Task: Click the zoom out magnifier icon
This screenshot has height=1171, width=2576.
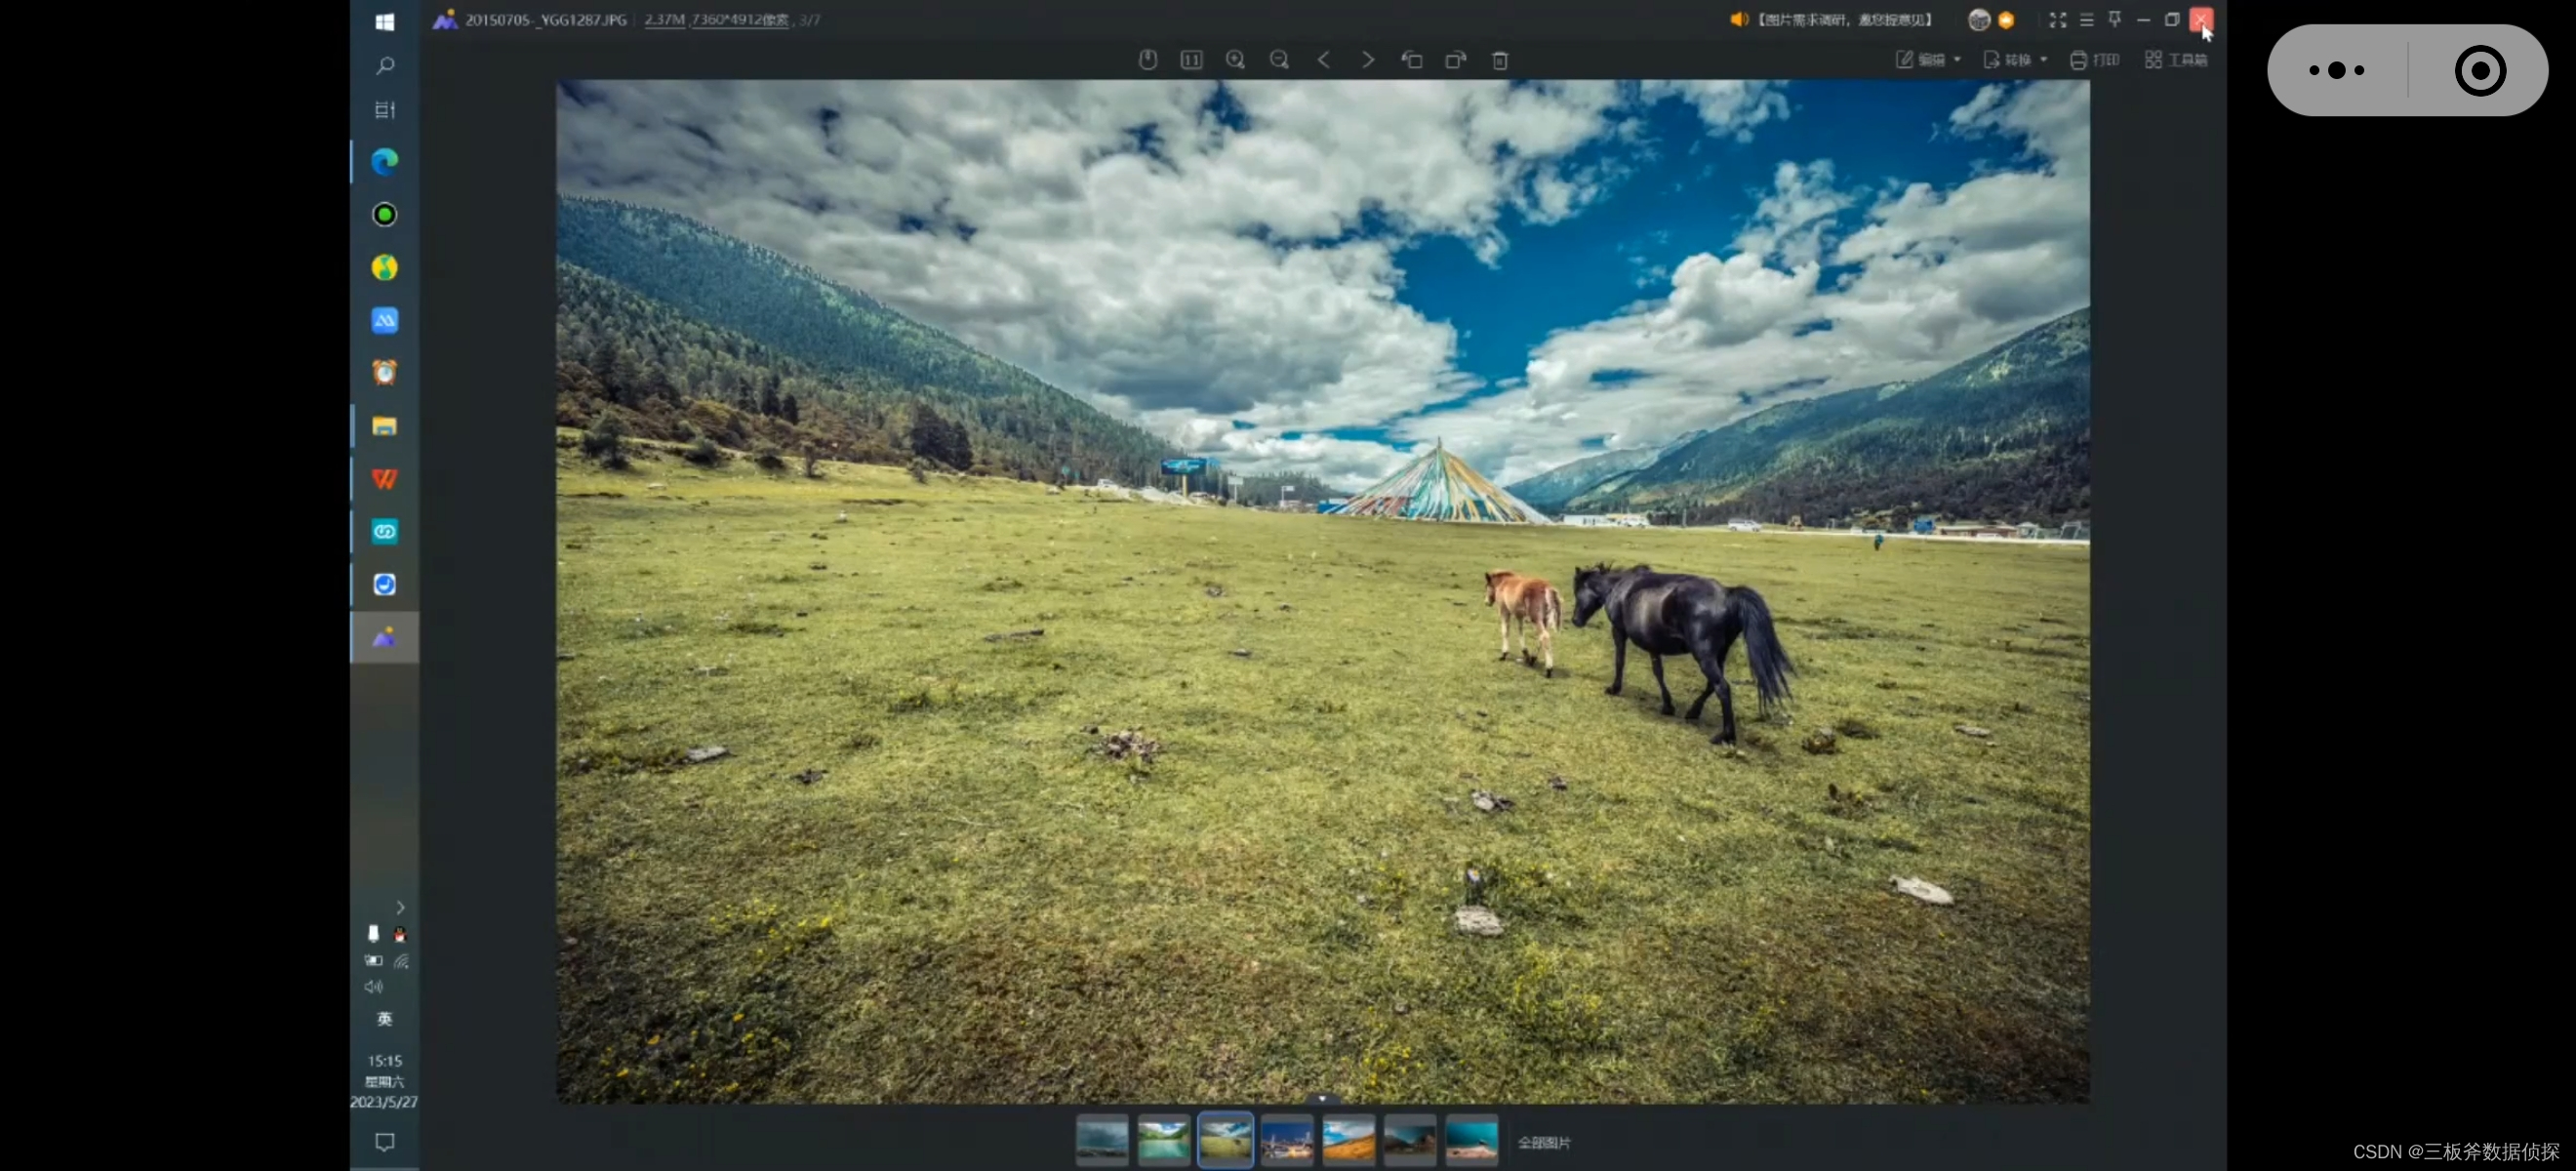Action: click(x=1279, y=60)
